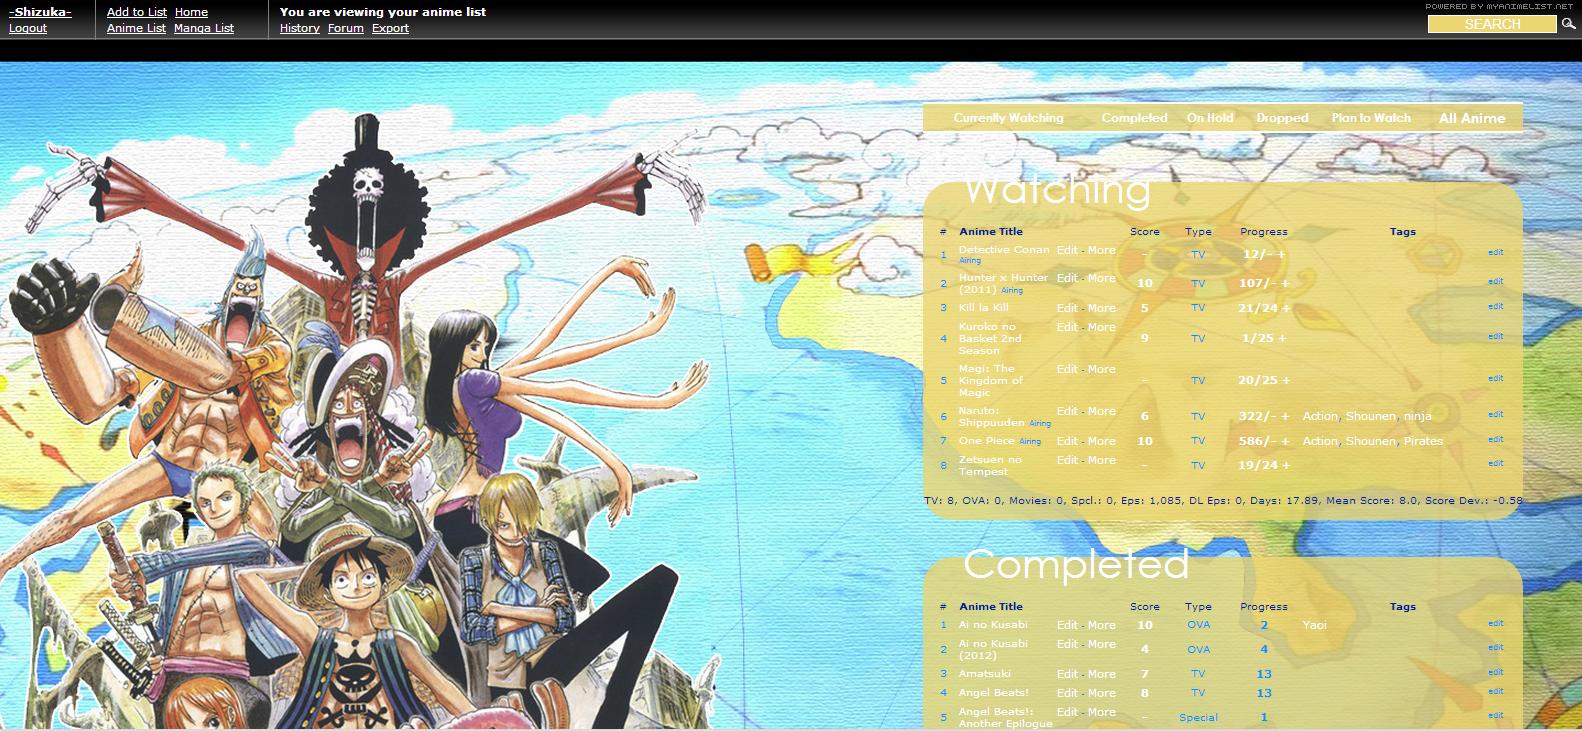Expand More for Kuroko no Basket
1582x731 pixels.
[1101, 327]
